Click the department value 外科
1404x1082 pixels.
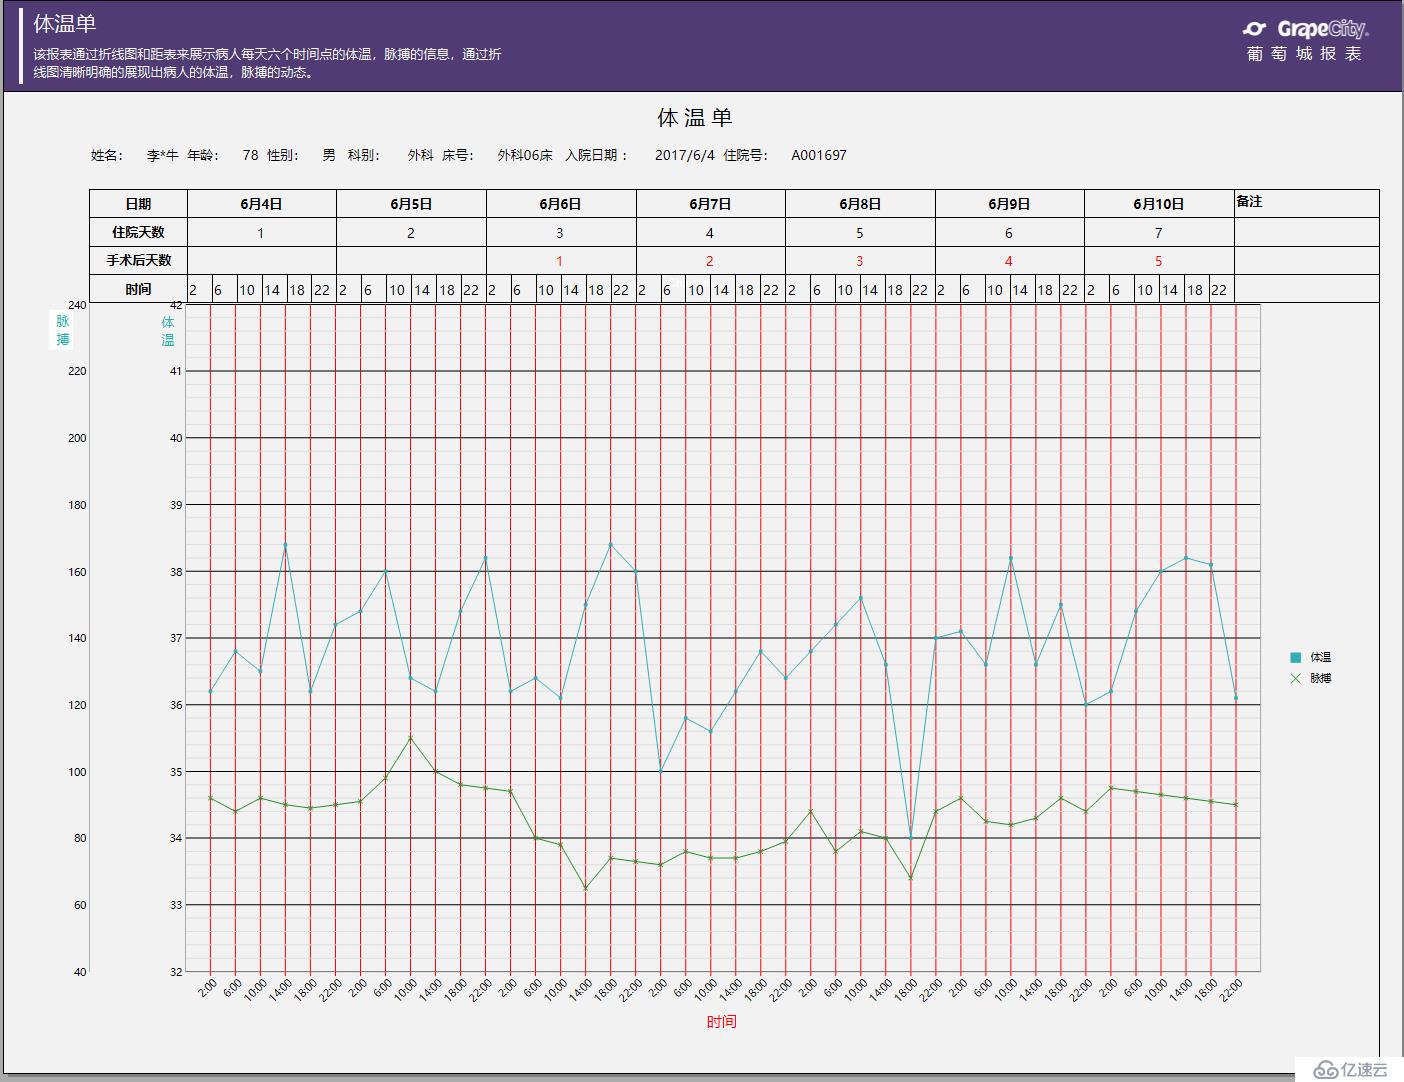coord(421,155)
